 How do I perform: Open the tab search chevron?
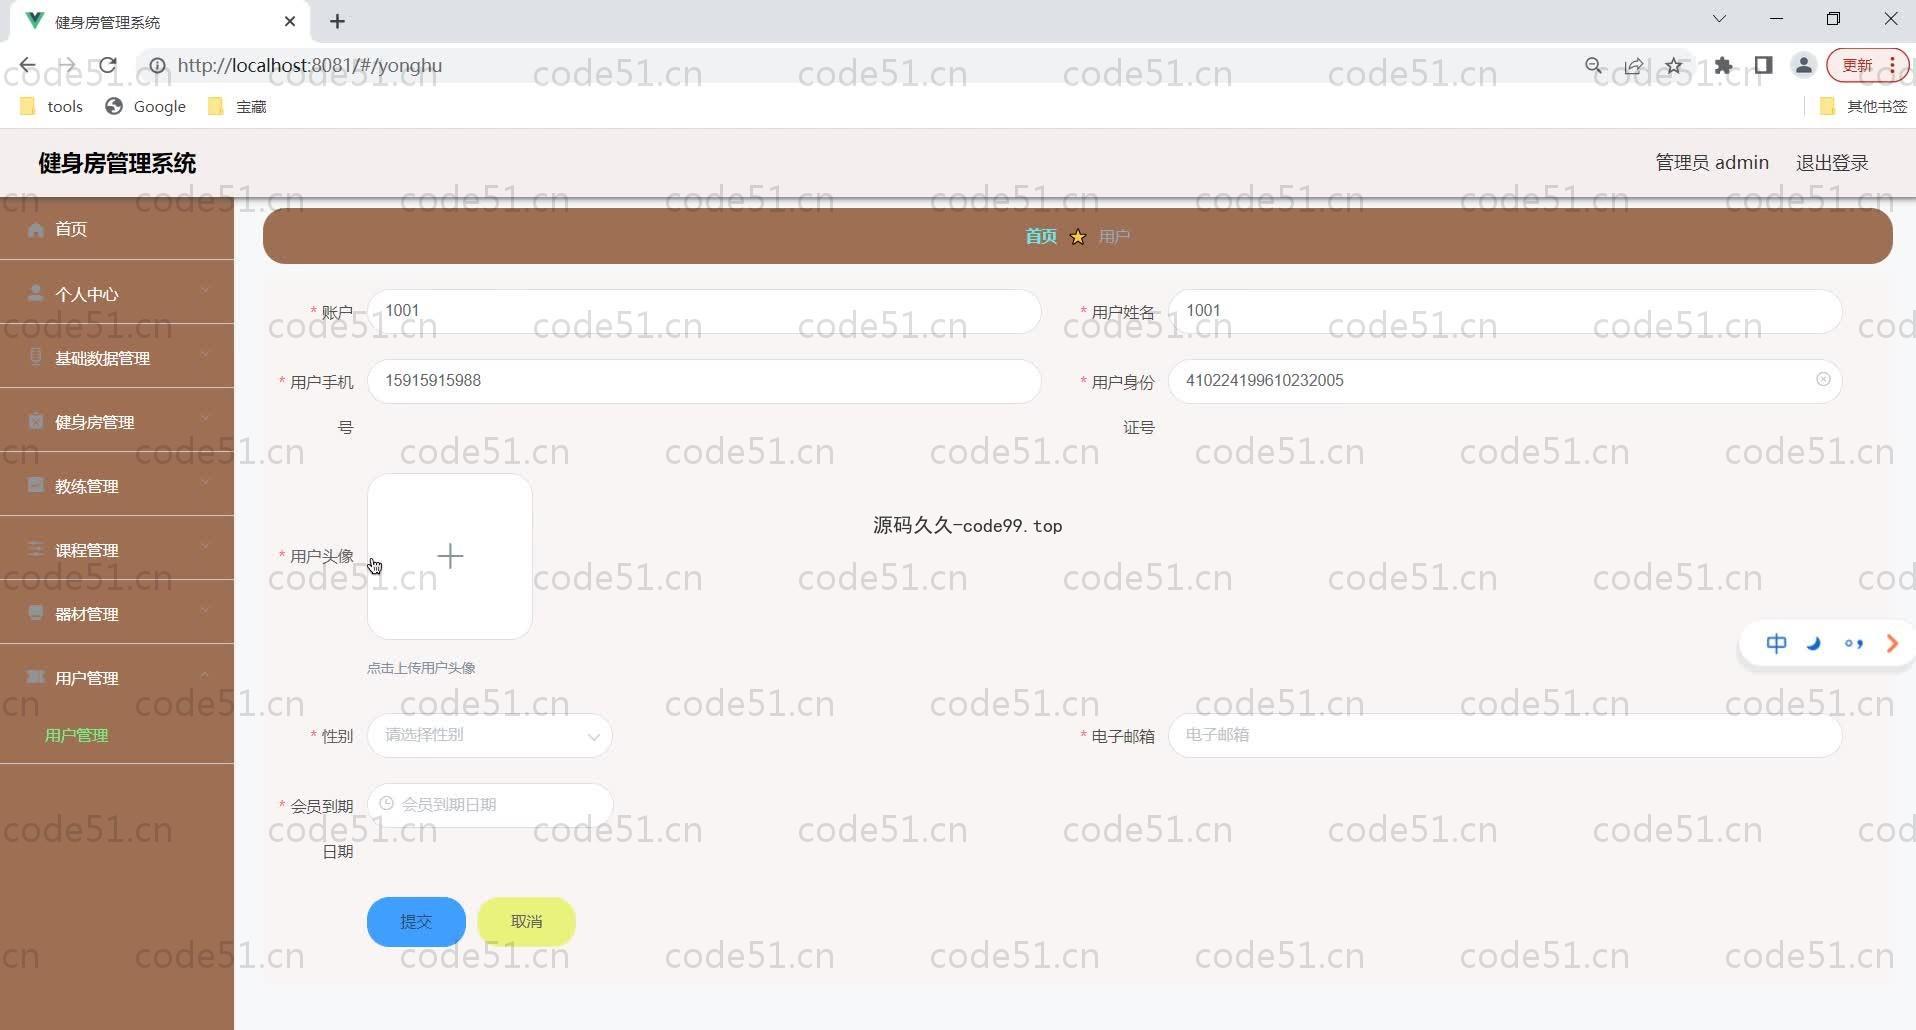(1719, 19)
